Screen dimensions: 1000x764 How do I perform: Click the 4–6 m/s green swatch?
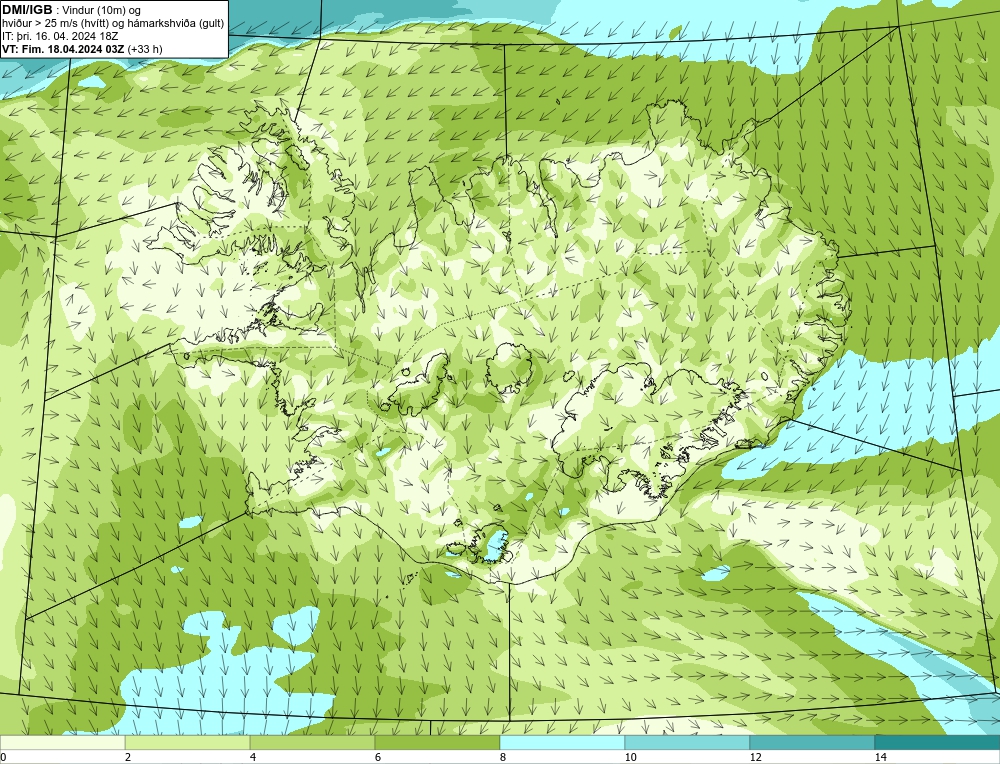coord(312,742)
